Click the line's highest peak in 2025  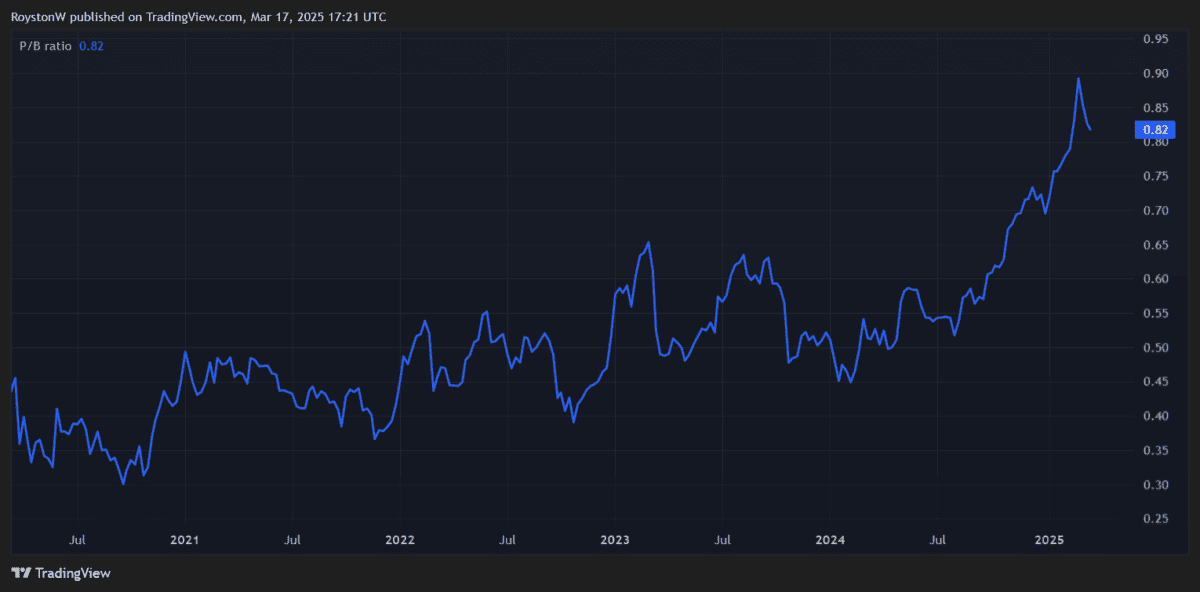tap(1077, 78)
